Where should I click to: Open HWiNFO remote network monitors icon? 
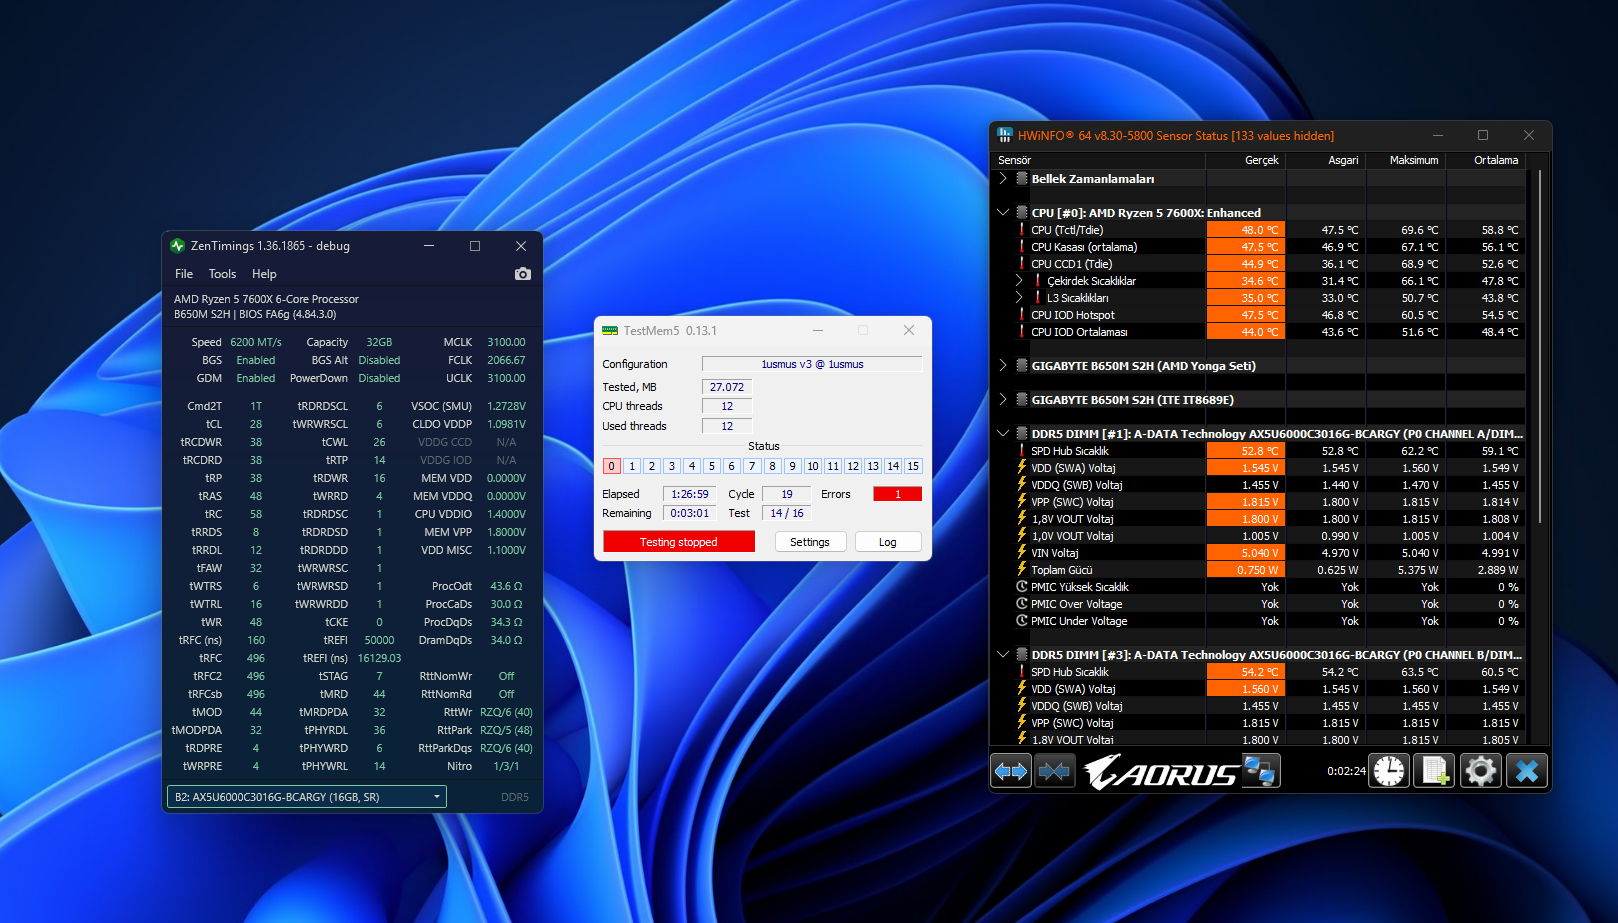click(1260, 771)
